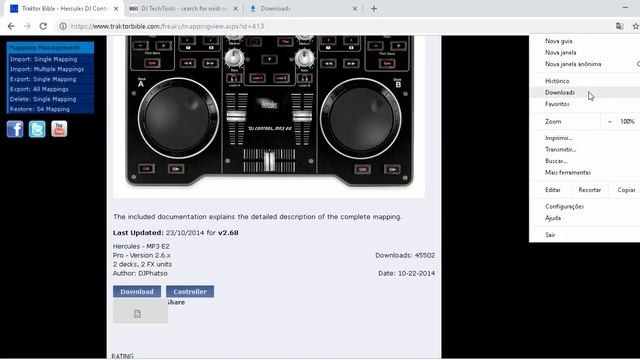Open Export: Single Mapping link

(x=43, y=79)
